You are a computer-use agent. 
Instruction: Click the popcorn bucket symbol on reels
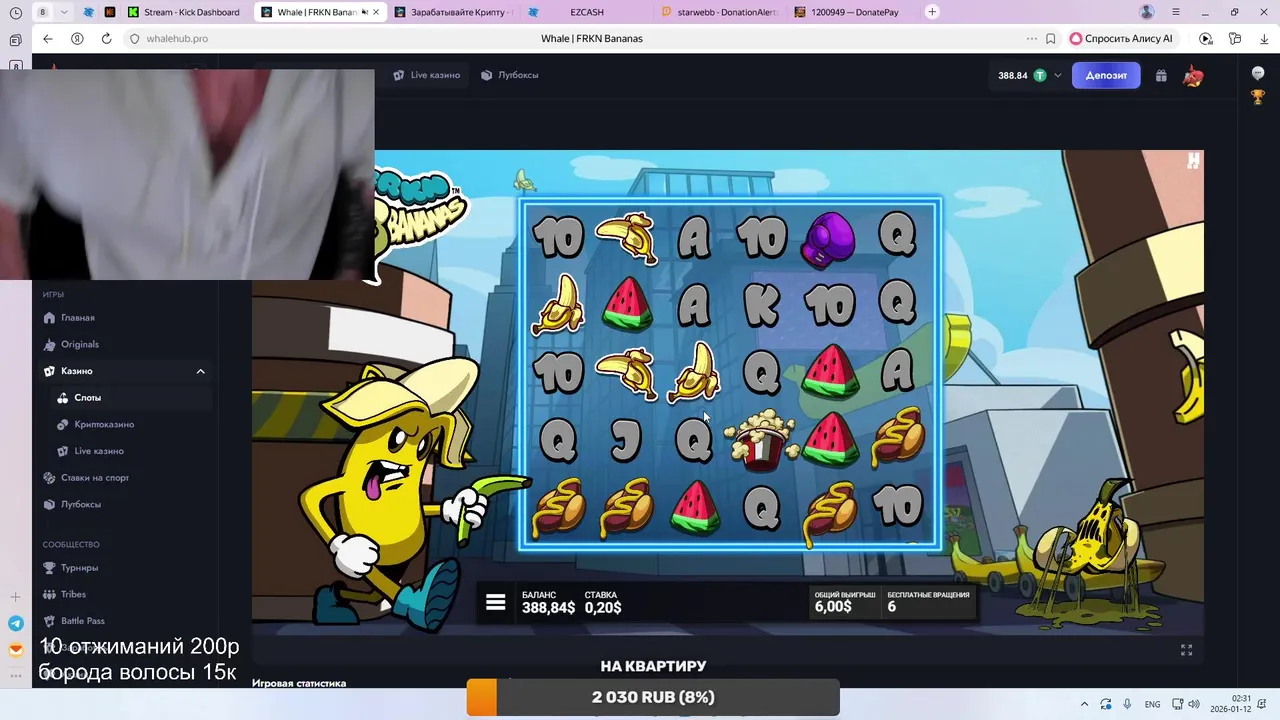coord(761,440)
